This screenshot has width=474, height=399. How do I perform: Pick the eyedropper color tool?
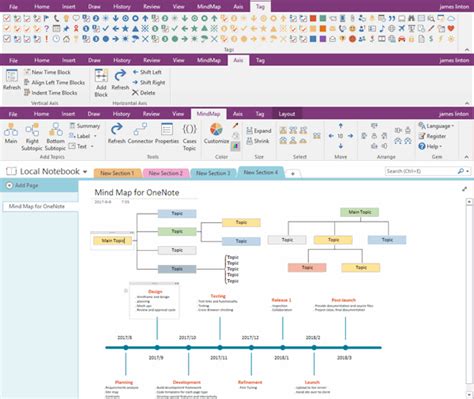click(235, 126)
